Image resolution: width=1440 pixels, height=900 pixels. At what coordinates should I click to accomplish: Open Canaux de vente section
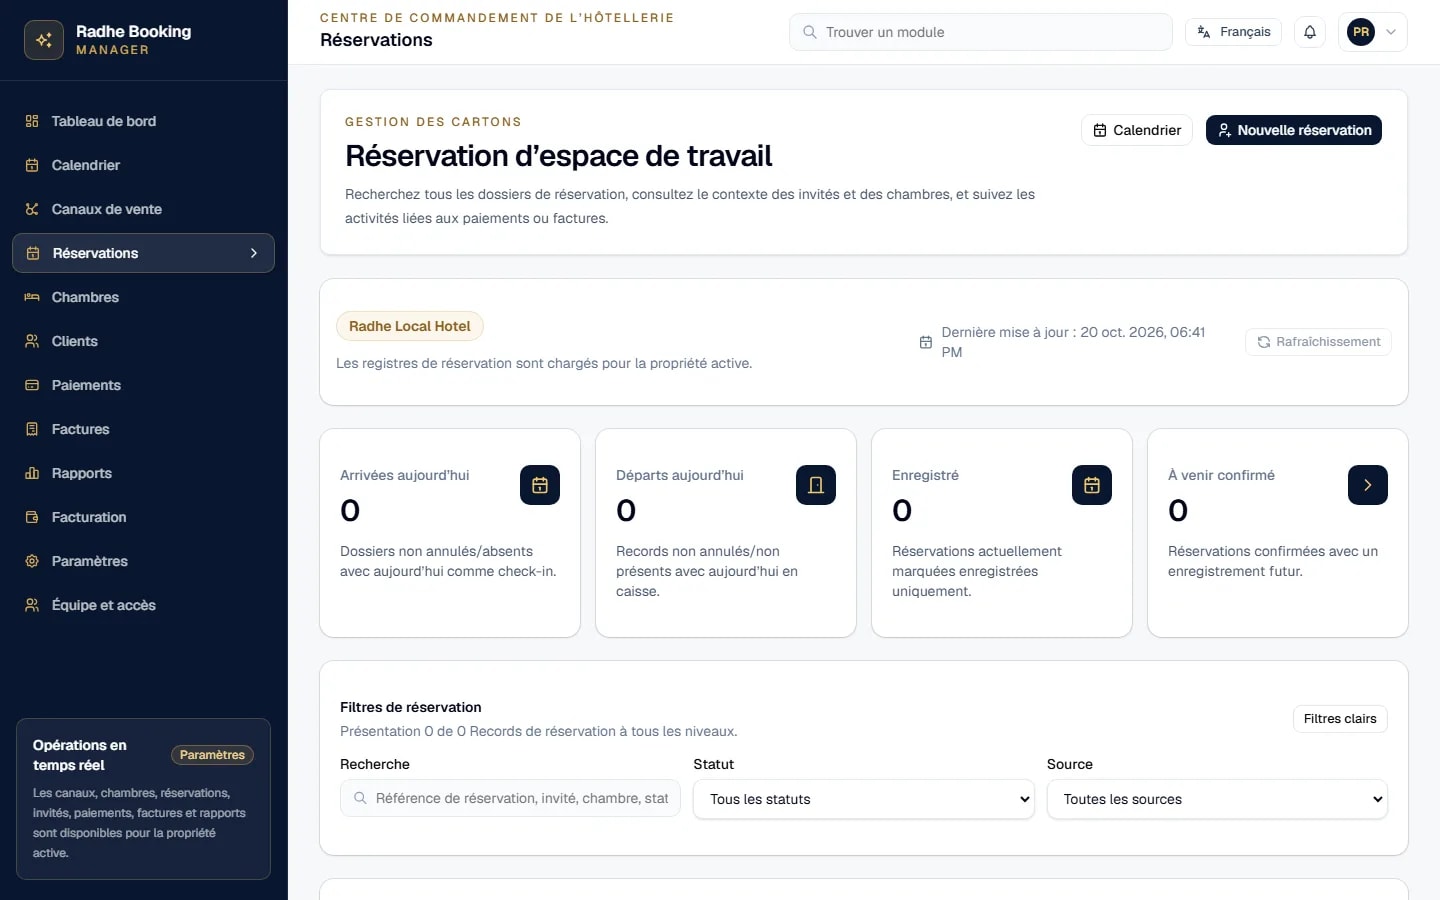click(143, 209)
